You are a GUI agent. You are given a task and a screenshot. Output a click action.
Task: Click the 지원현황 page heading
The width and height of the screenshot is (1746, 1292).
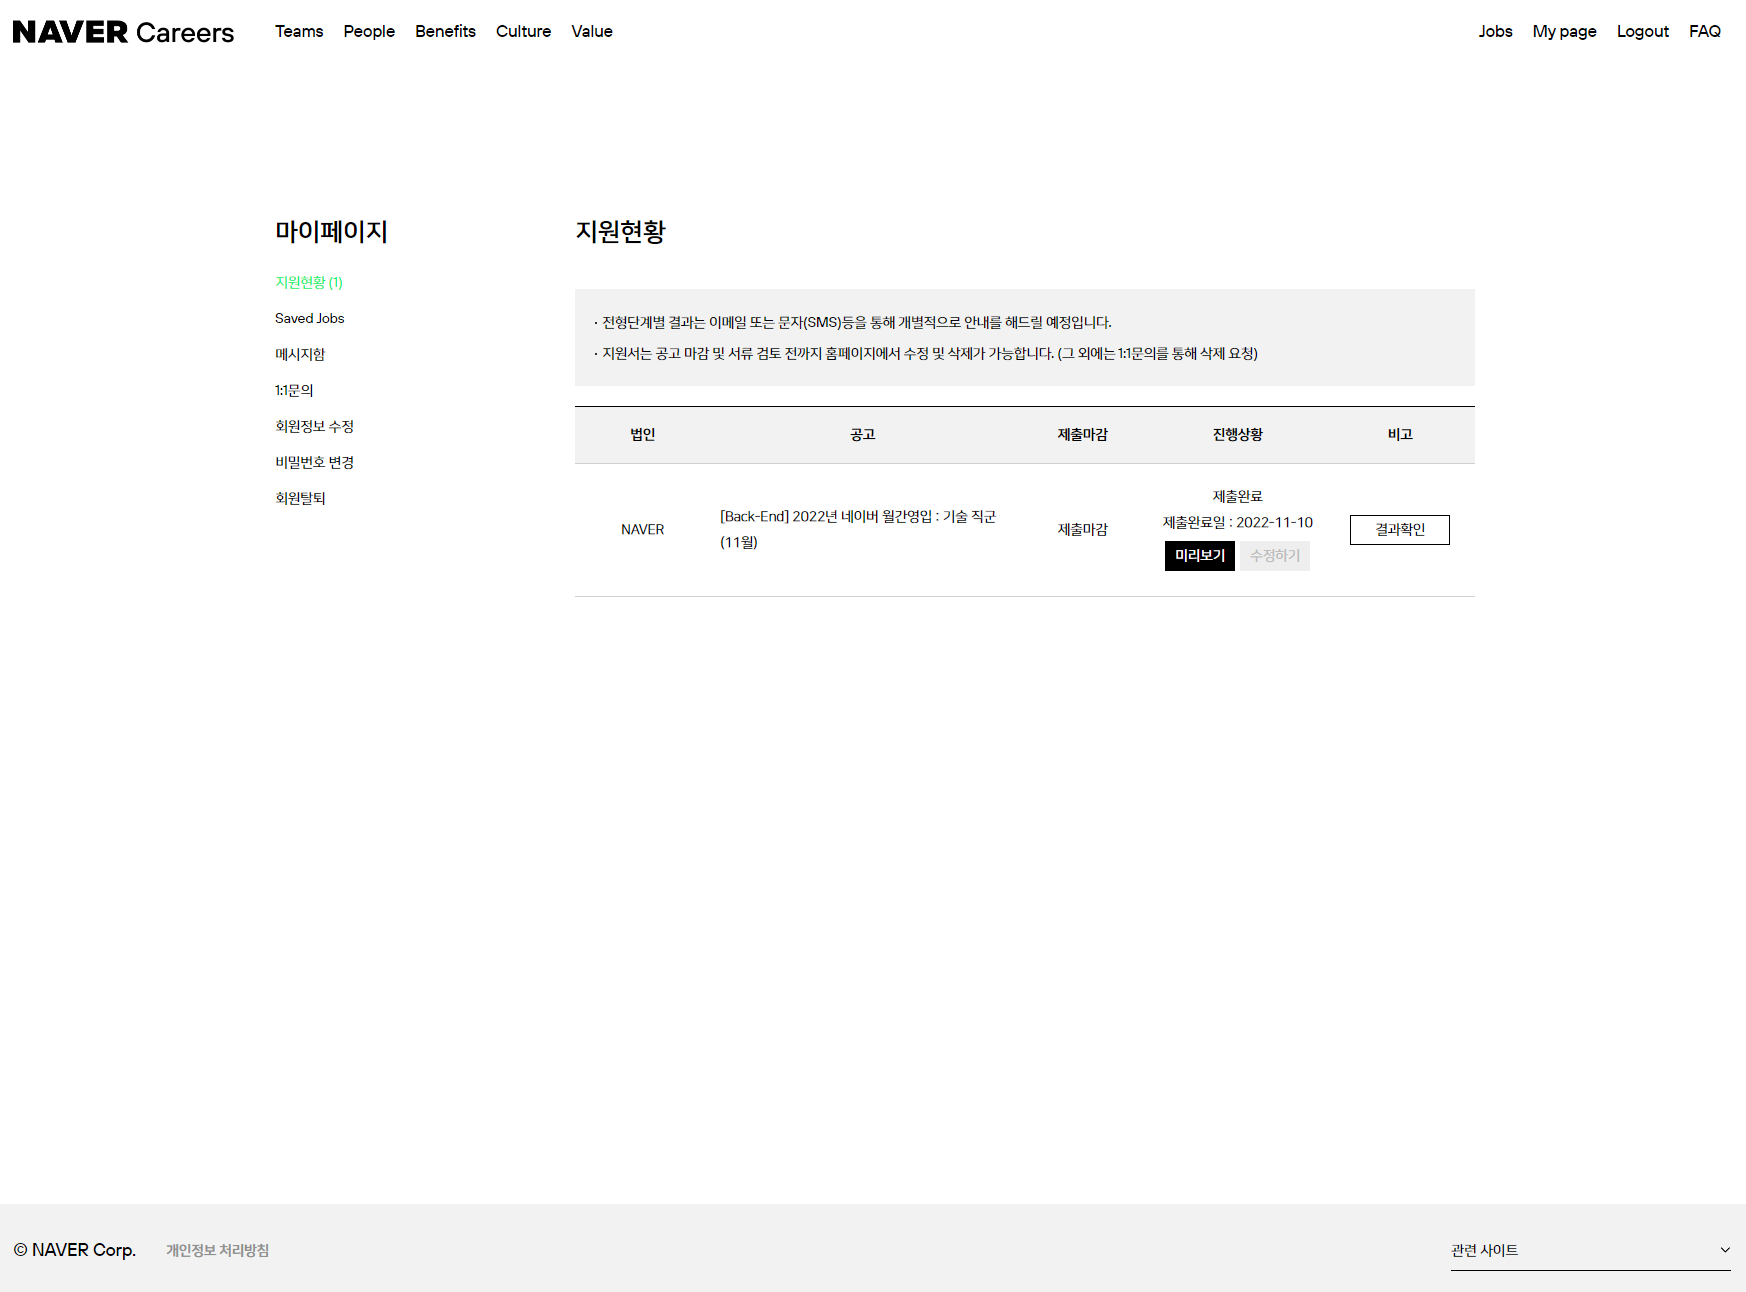pyautogui.click(x=620, y=231)
